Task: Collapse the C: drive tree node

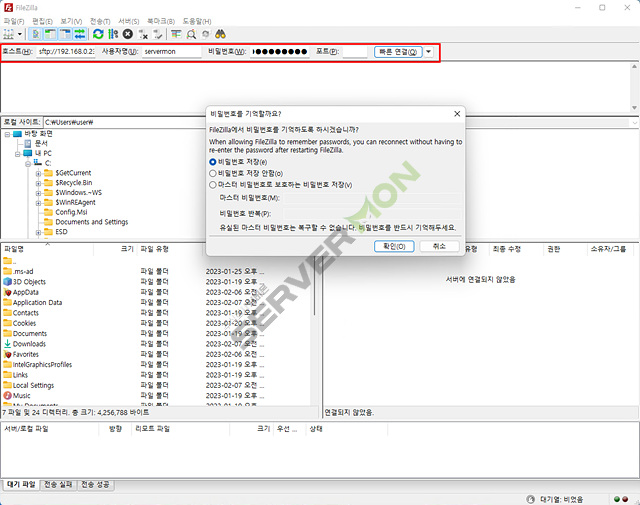Action: 28,164
